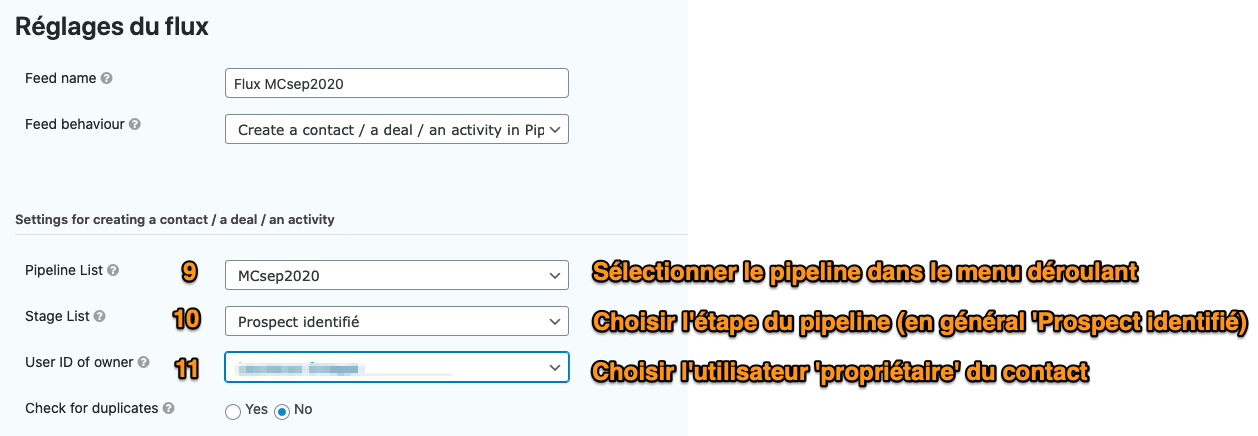Click help icon next to Feed name

click(x=107, y=78)
